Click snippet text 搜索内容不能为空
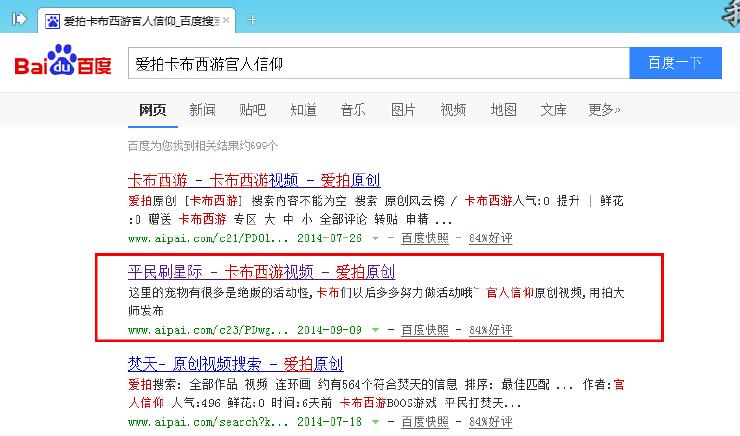Image resolution: width=740 pixels, height=436 pixels. coord(299,201)
